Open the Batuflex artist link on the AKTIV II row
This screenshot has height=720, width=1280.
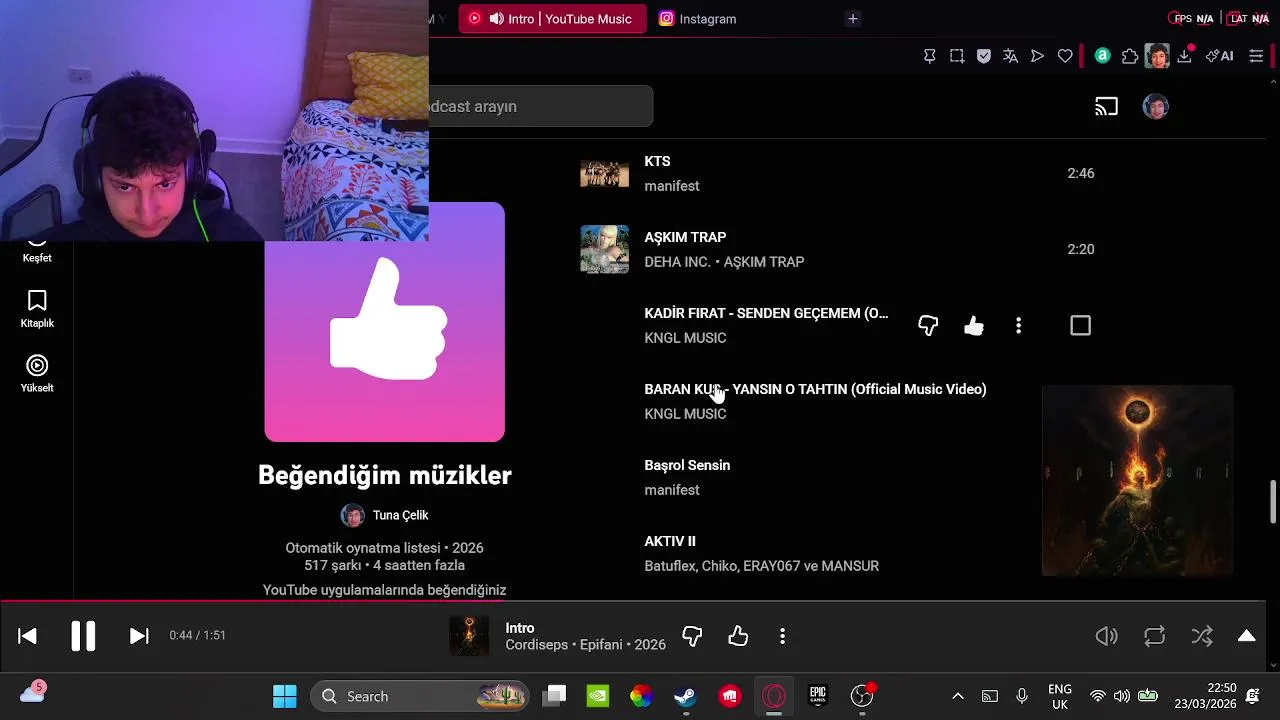click(669, 566)
